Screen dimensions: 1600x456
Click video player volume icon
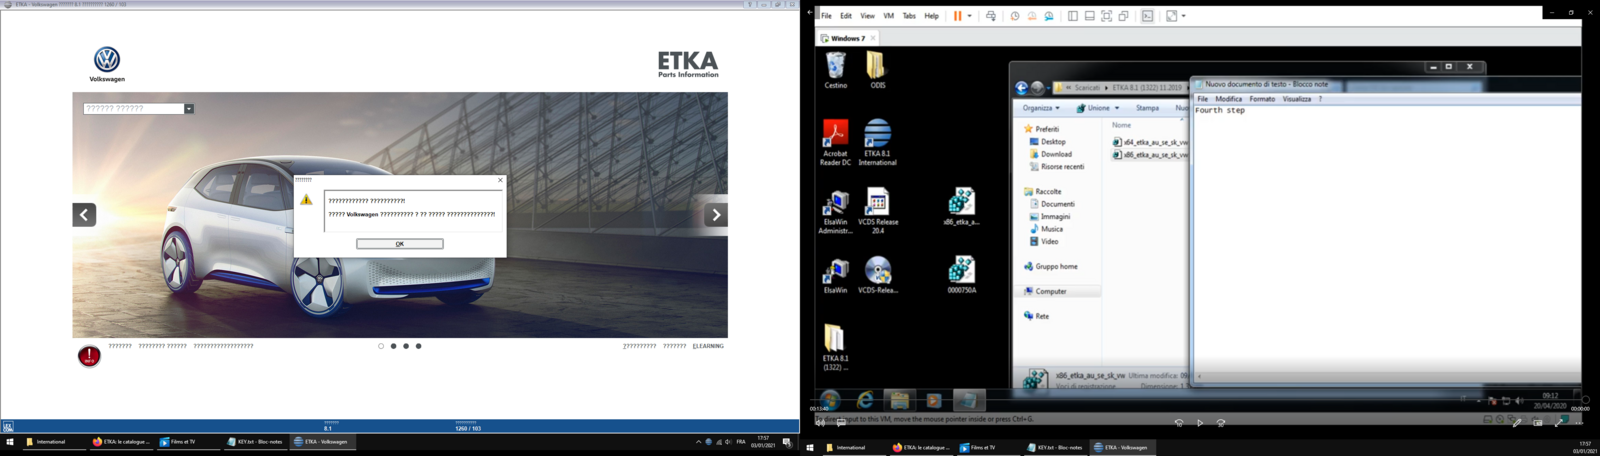pos(820,423)
